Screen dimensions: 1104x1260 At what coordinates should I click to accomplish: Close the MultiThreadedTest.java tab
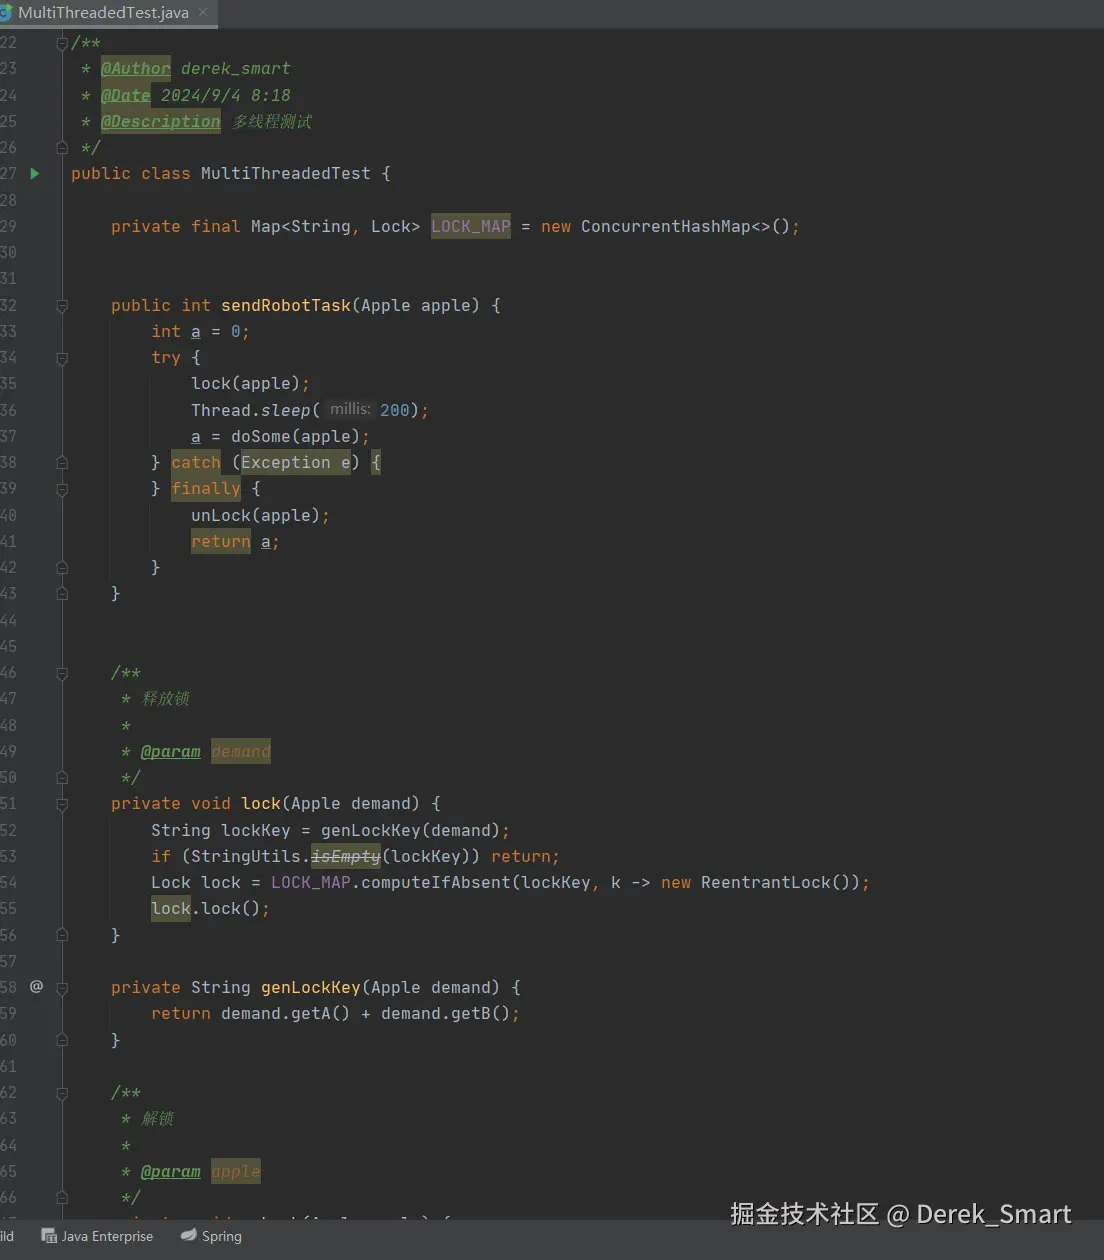[203, 12]
